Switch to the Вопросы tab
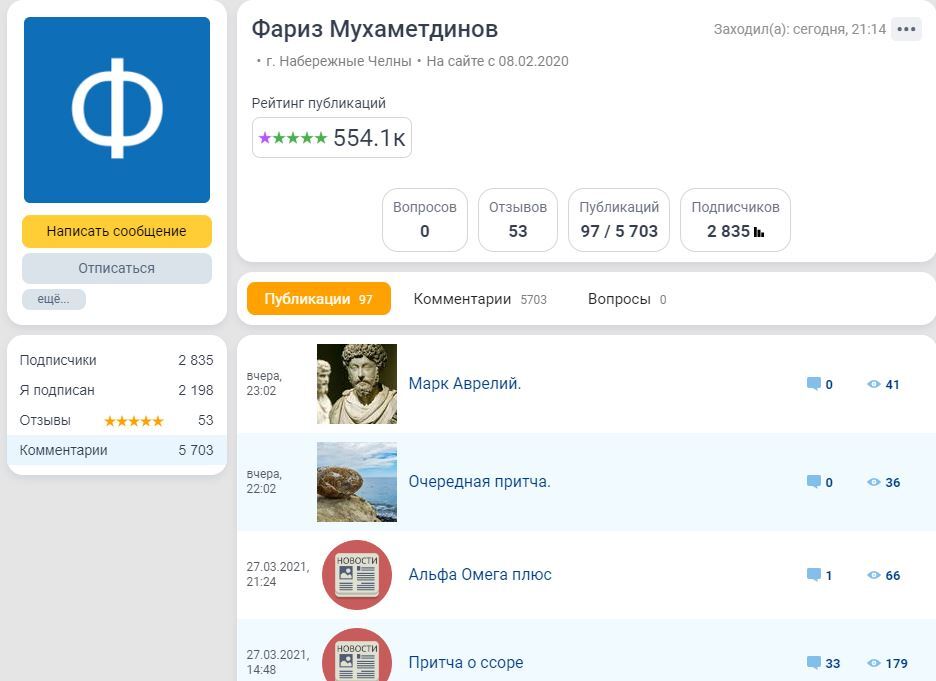 coord(626,299)
